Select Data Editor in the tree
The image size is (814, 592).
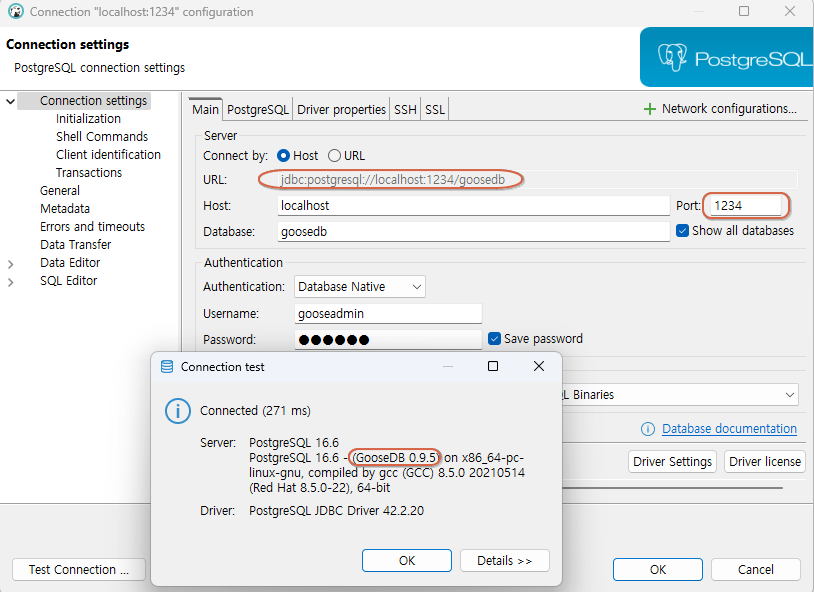[70, 263]
